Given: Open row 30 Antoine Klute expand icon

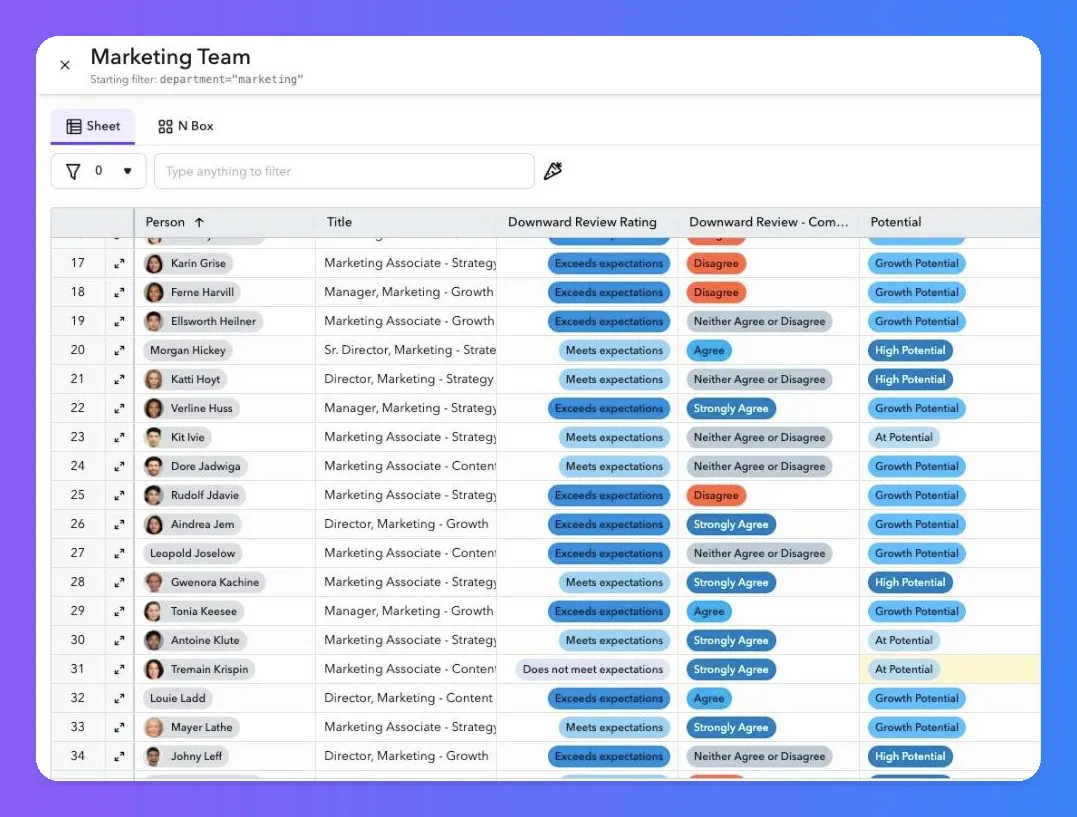Looking at the screenshot, I should (x=120, y=640).
